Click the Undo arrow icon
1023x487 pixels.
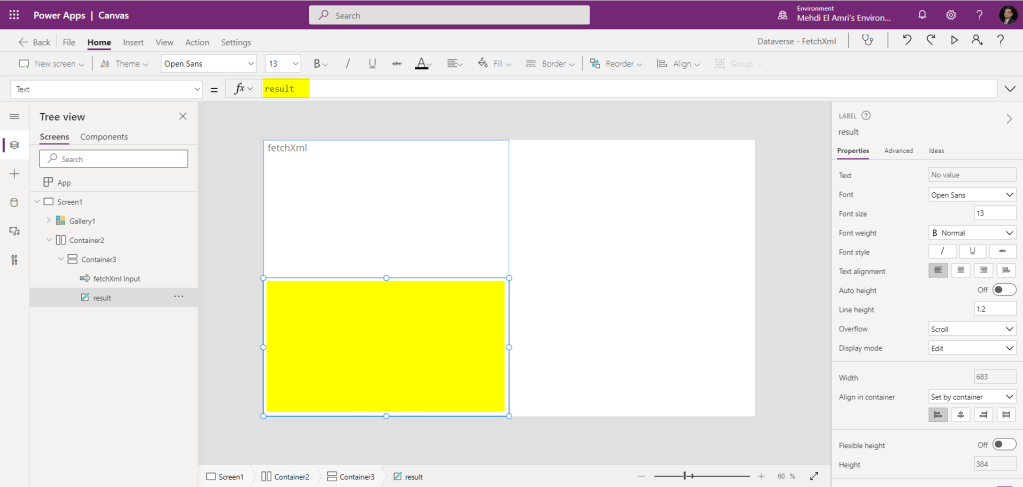tap(906, 40)
